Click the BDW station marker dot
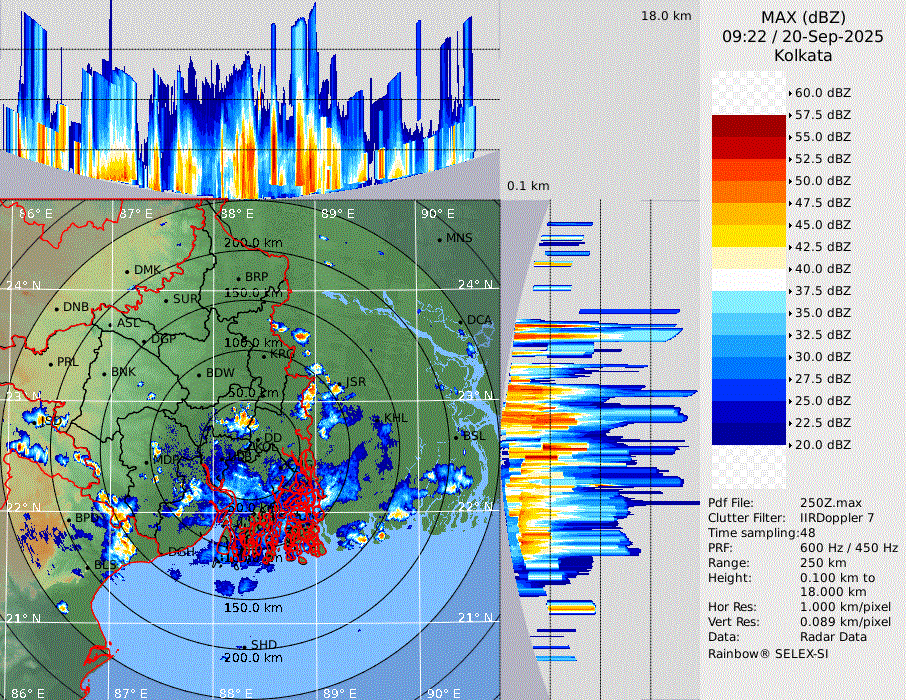 pos(199,375)
